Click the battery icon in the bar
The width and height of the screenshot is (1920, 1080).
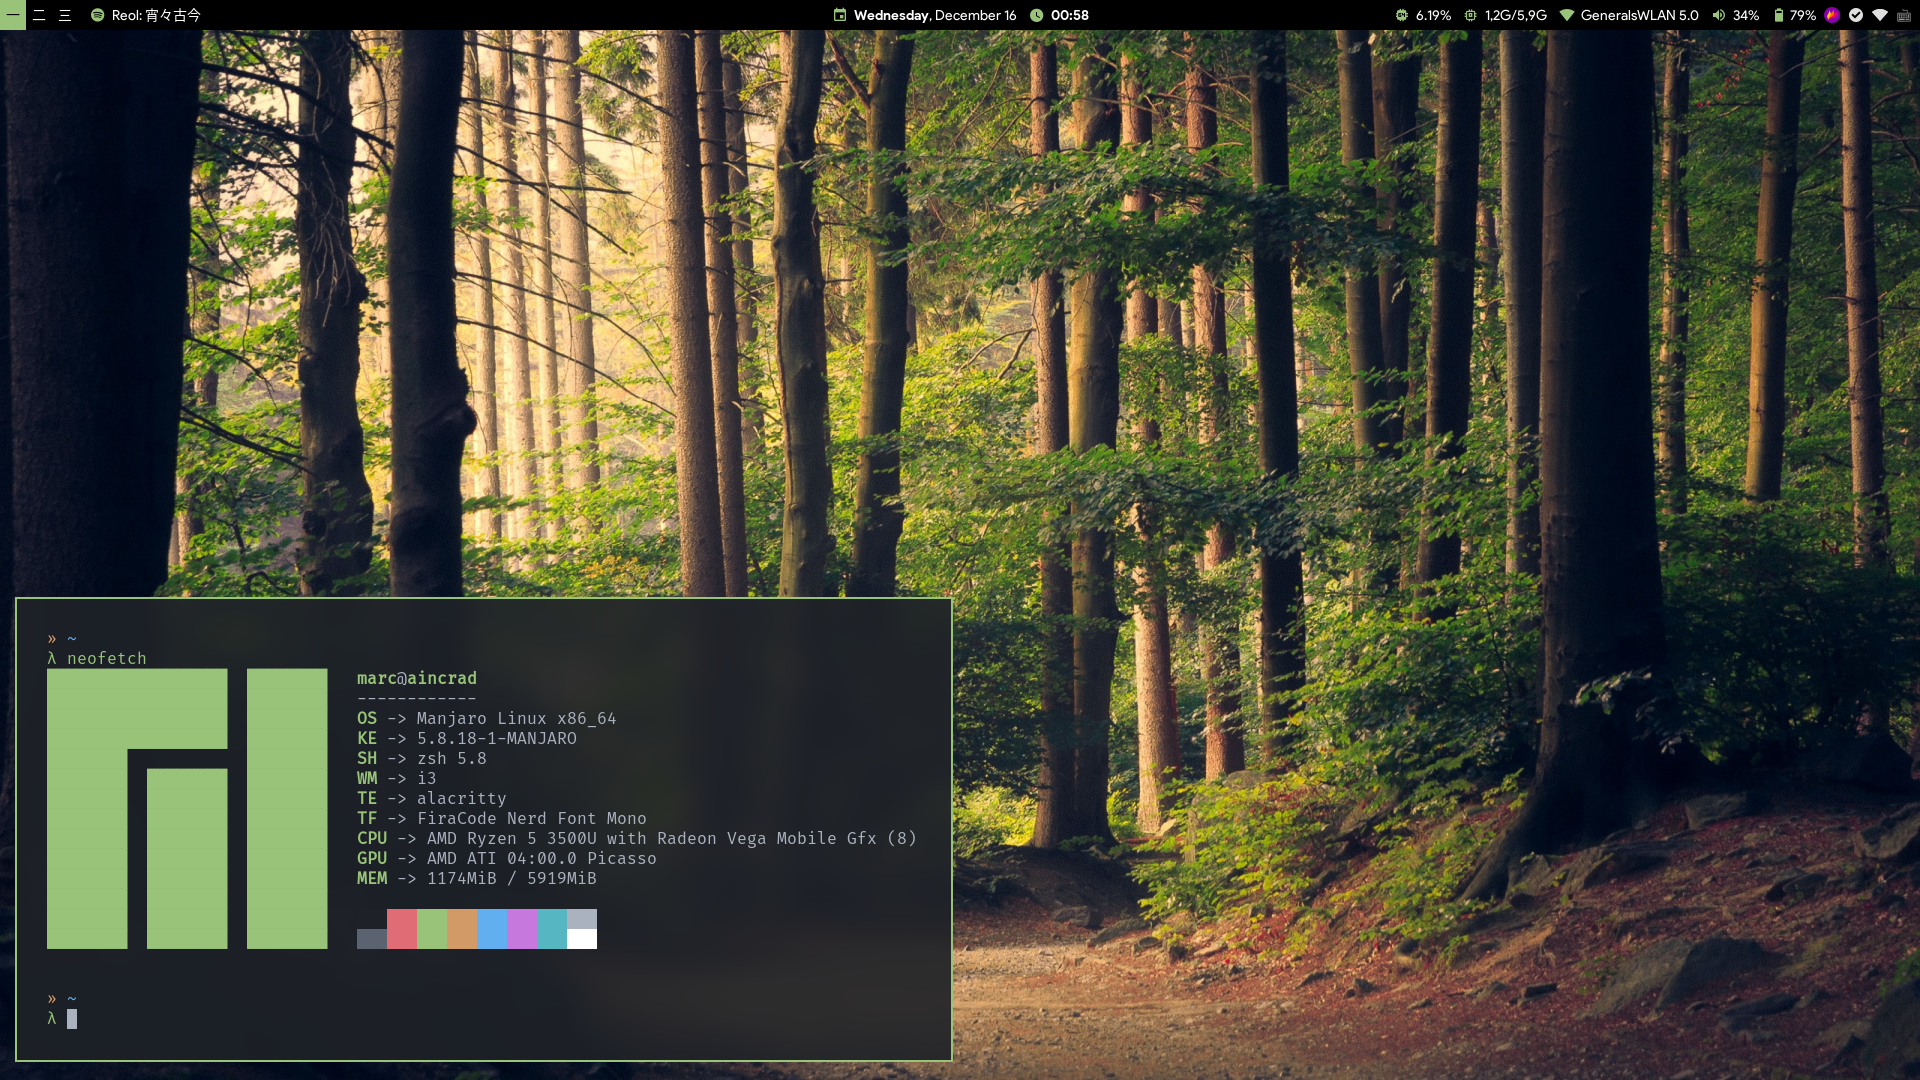1779,15
